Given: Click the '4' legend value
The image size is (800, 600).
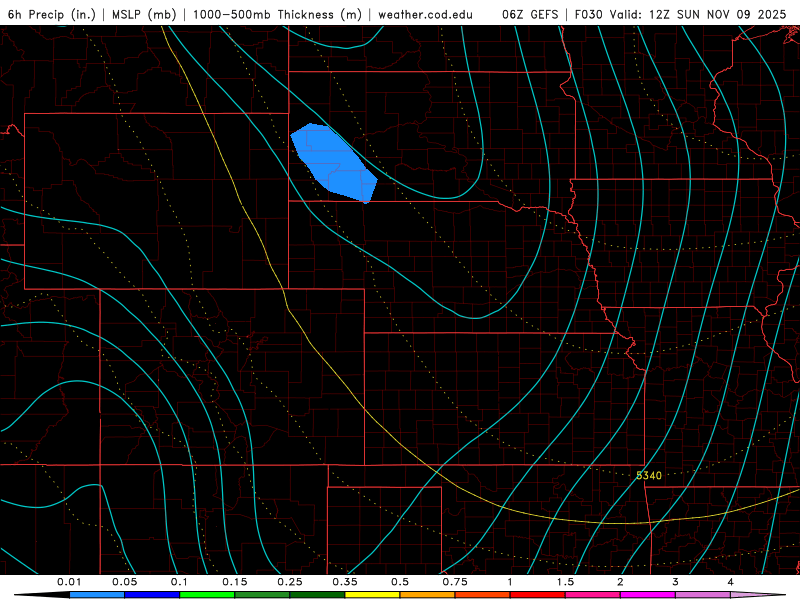Looking at the screenshot, I should point(731,582).
